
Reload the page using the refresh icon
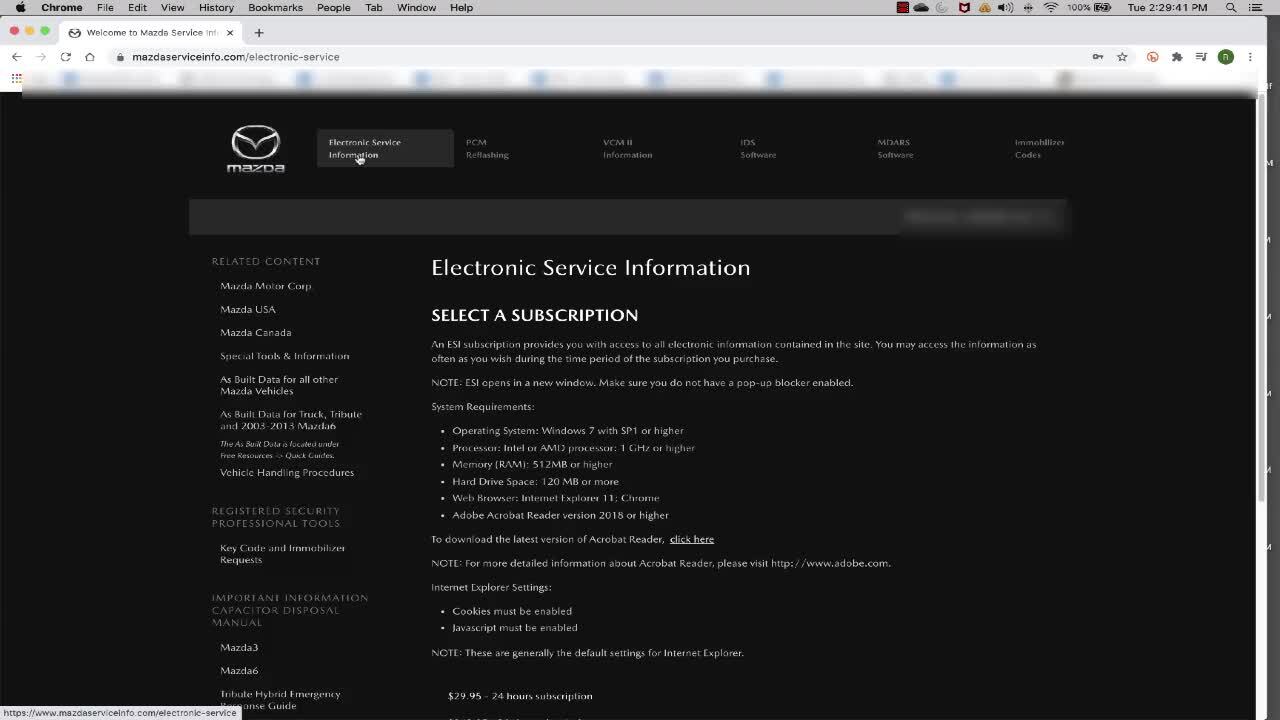click(66, 57)
